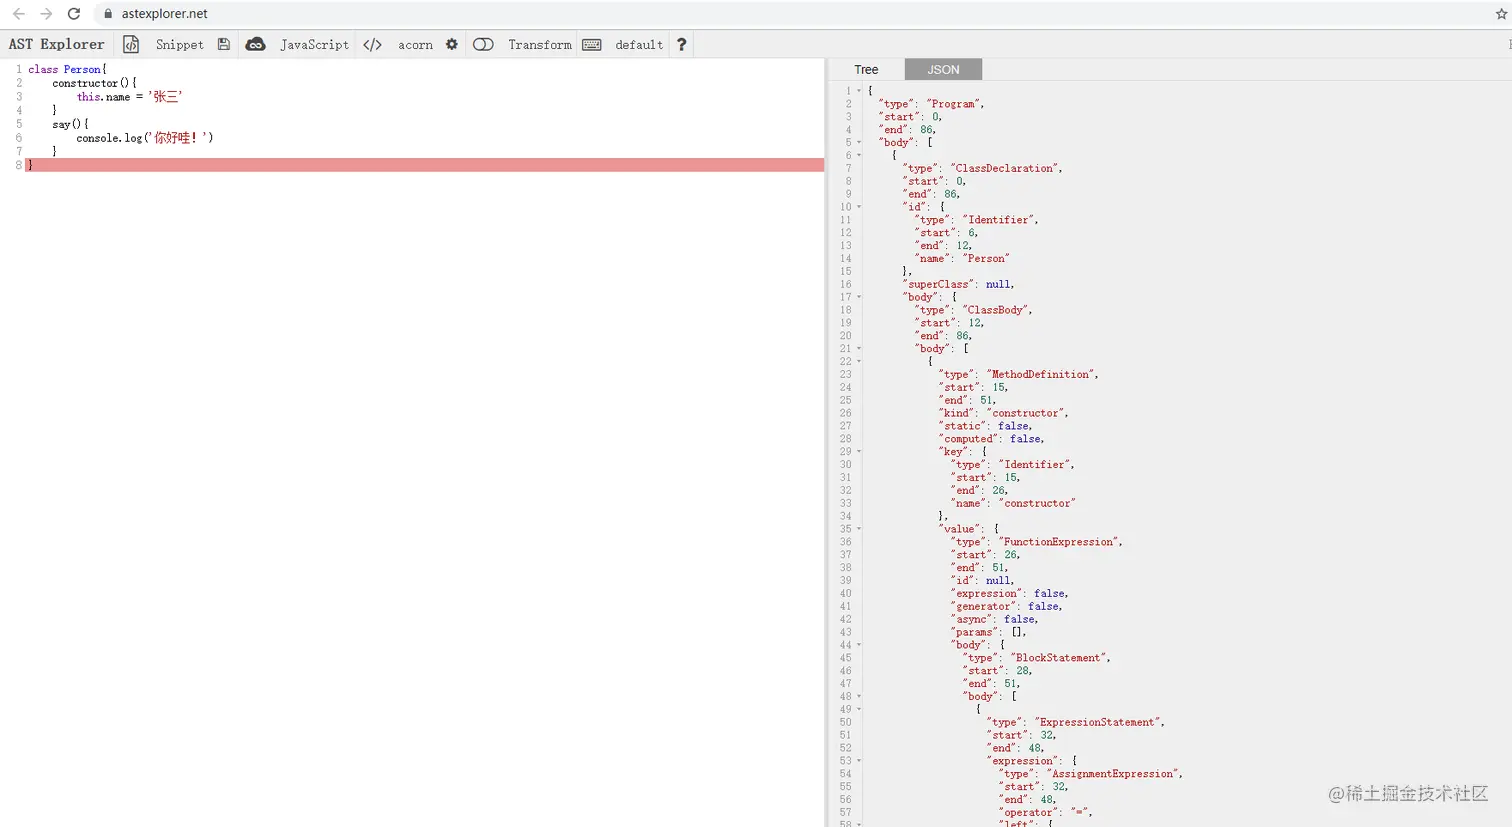Collapse the BlockStatement "body" array at line 48

(x=859, y=697)
